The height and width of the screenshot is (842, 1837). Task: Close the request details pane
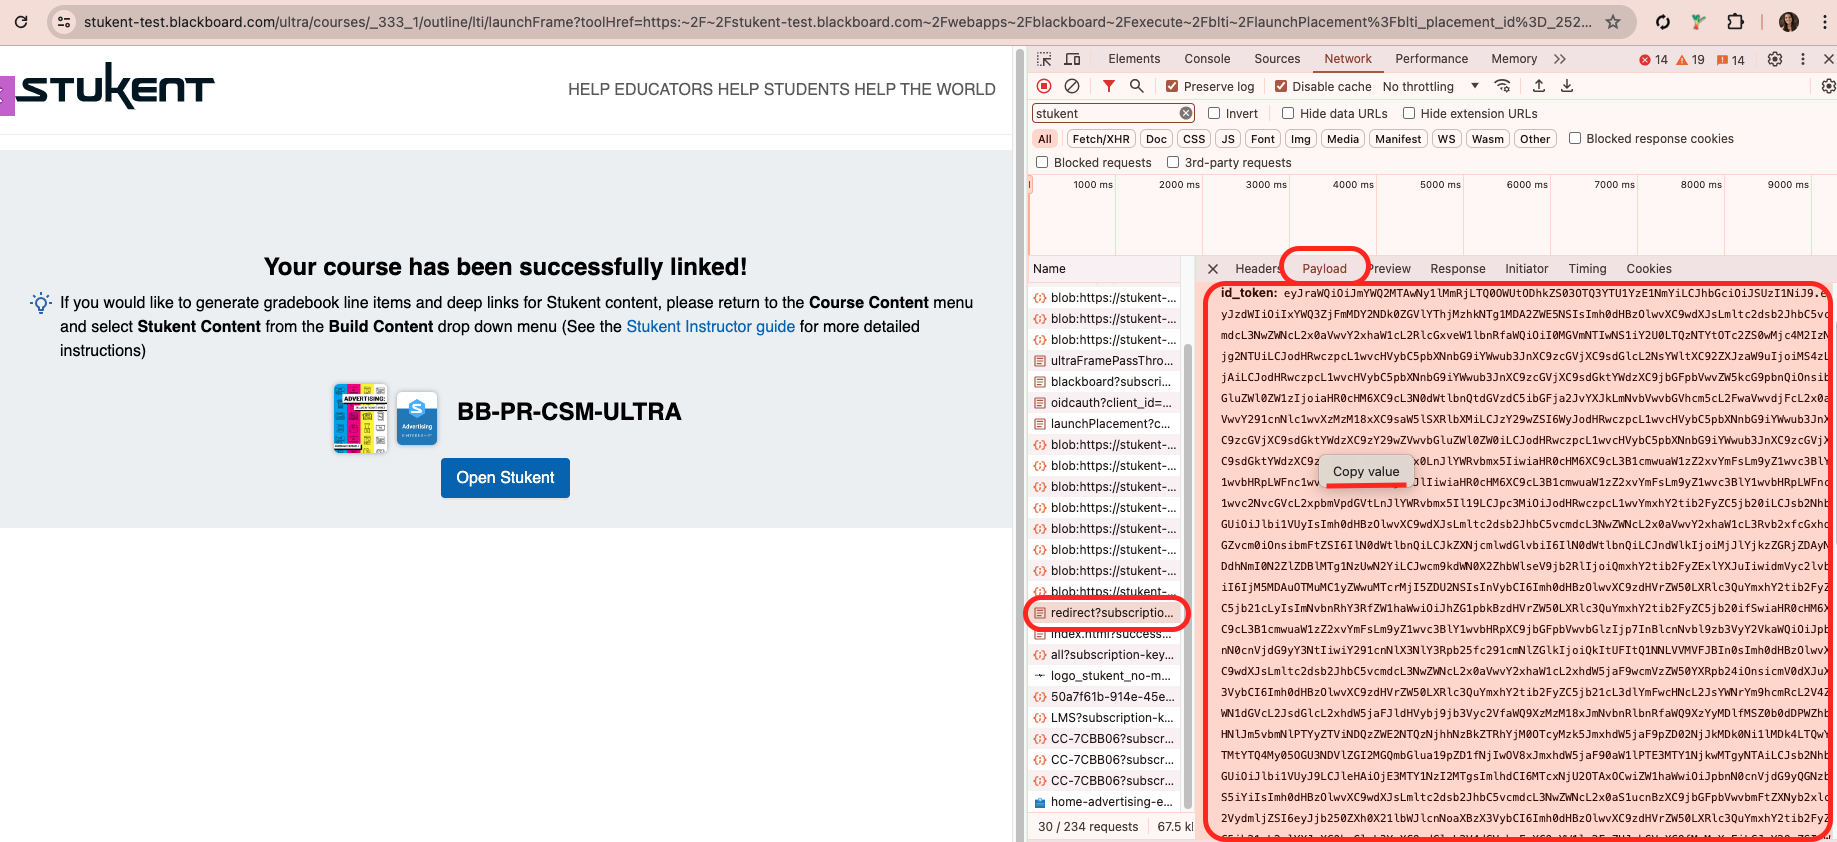click(x=1212, y=269)
